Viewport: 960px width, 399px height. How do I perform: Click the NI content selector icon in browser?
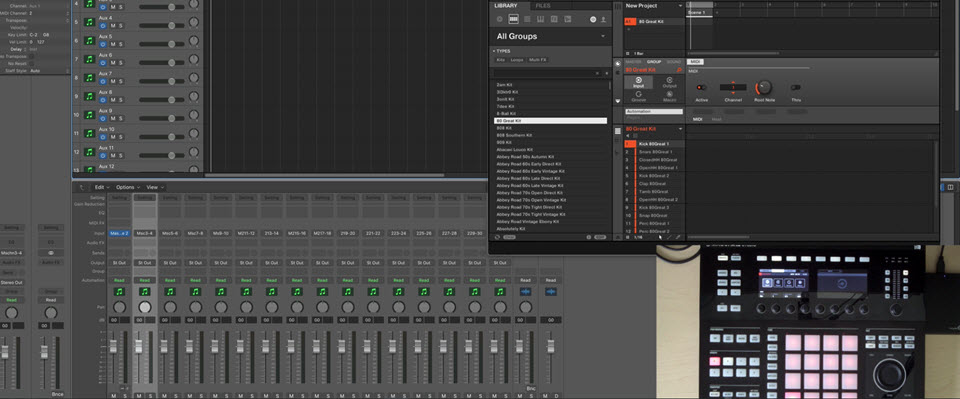pos(593,20)
